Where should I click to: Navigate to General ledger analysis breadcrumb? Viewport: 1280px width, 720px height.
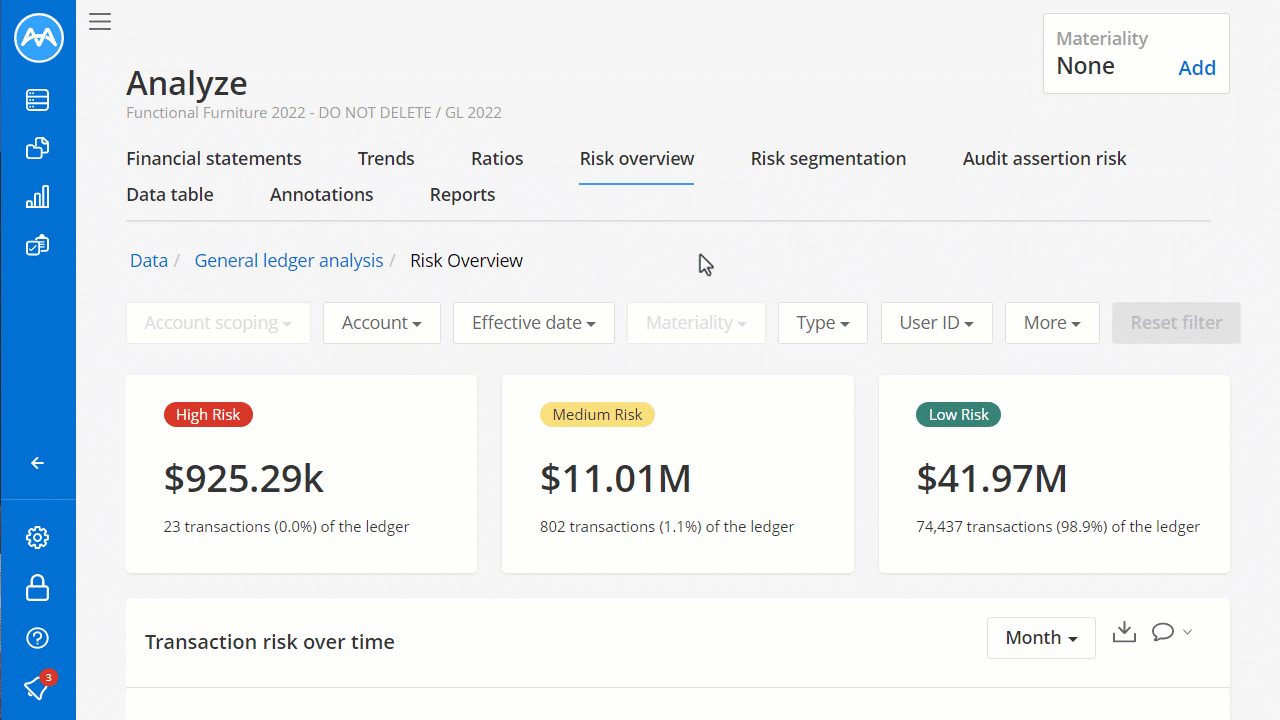[288, 261]
